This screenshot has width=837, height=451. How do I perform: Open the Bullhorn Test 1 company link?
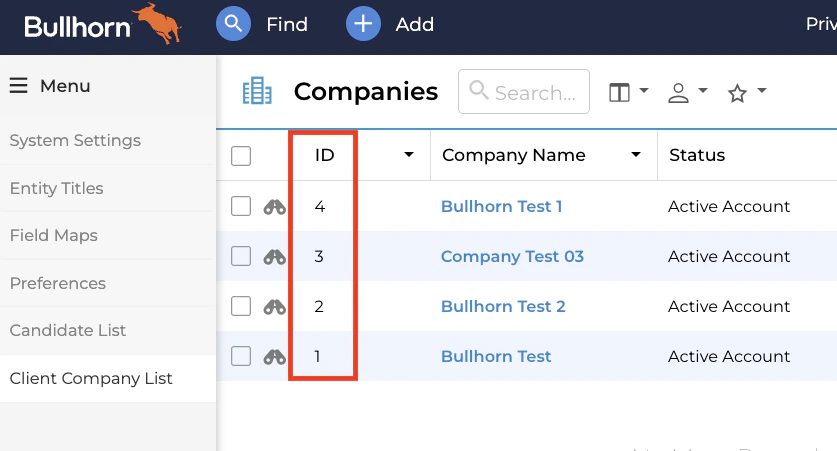501,207
